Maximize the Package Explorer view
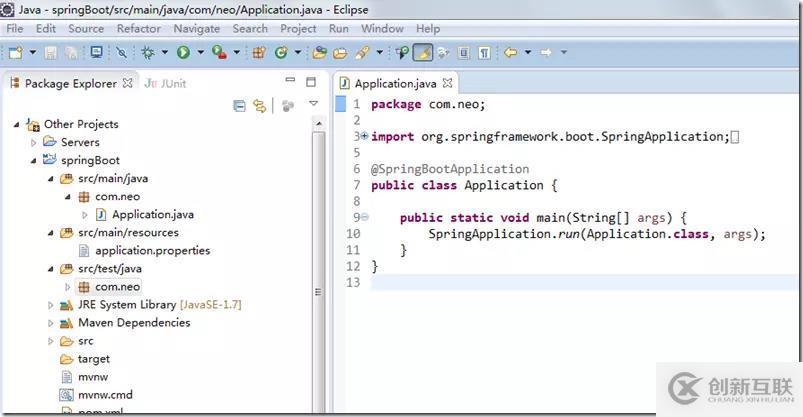The image size is (803, 417). 311,82
